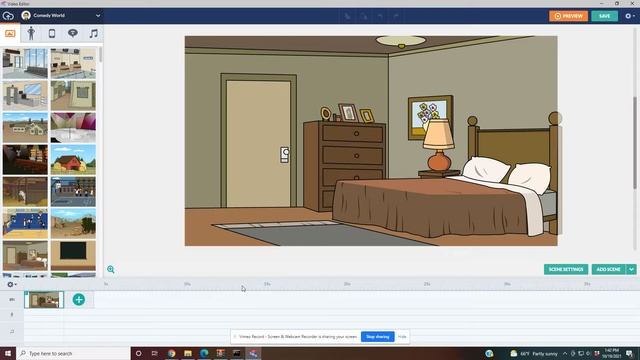Open the timeline settings gear dropdown

tap(11, 284)
